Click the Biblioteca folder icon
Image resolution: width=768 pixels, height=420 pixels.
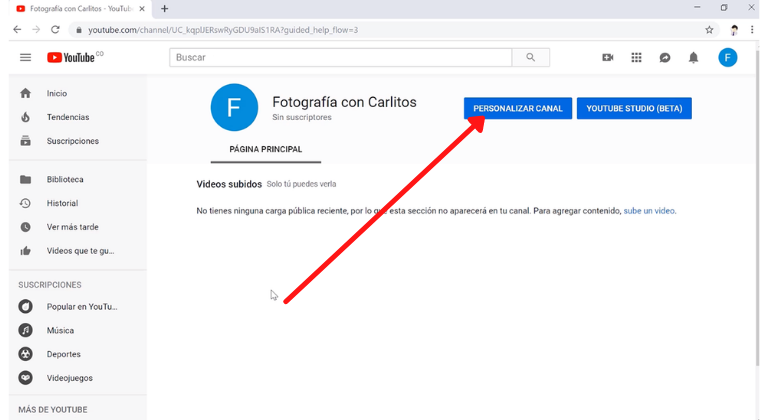(25, 179)
